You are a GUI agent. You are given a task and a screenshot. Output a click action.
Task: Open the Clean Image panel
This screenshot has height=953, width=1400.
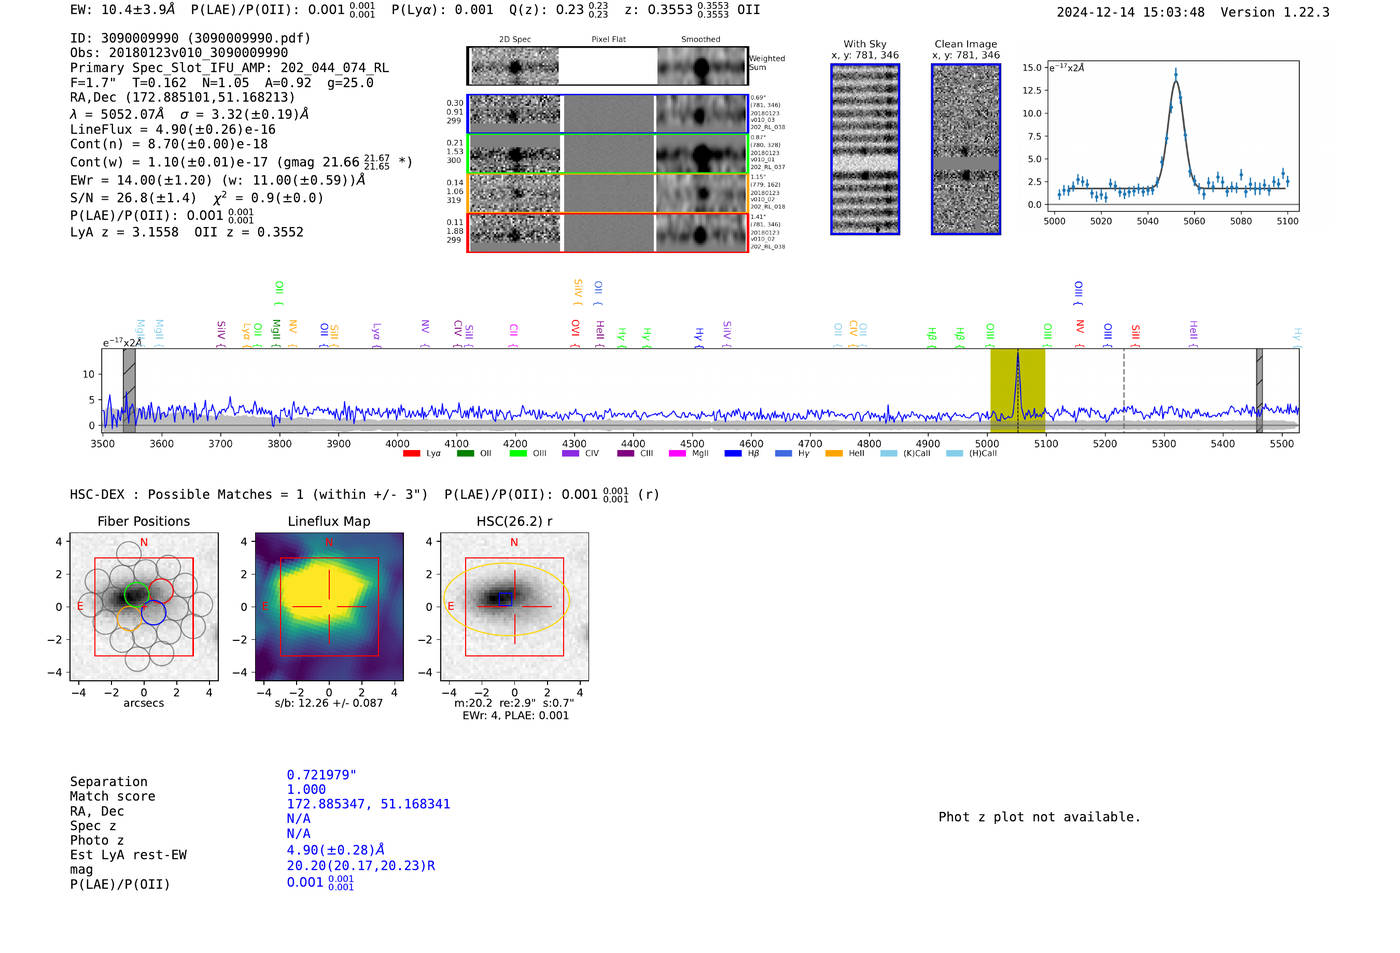point(966,149)
